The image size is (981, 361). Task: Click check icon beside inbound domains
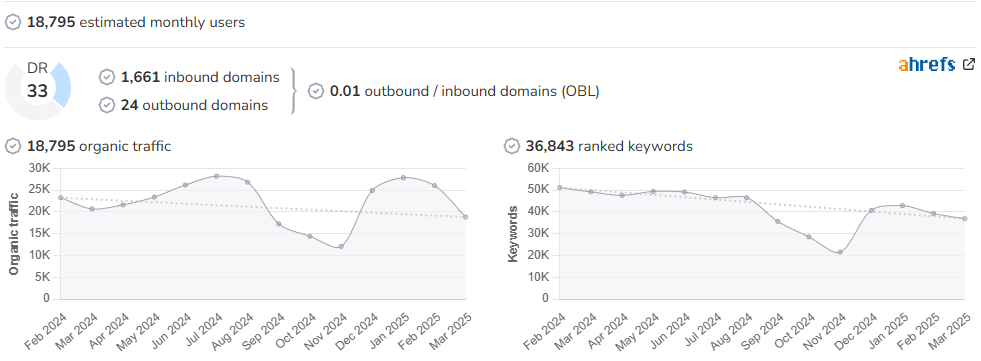(x=107, y=77)
